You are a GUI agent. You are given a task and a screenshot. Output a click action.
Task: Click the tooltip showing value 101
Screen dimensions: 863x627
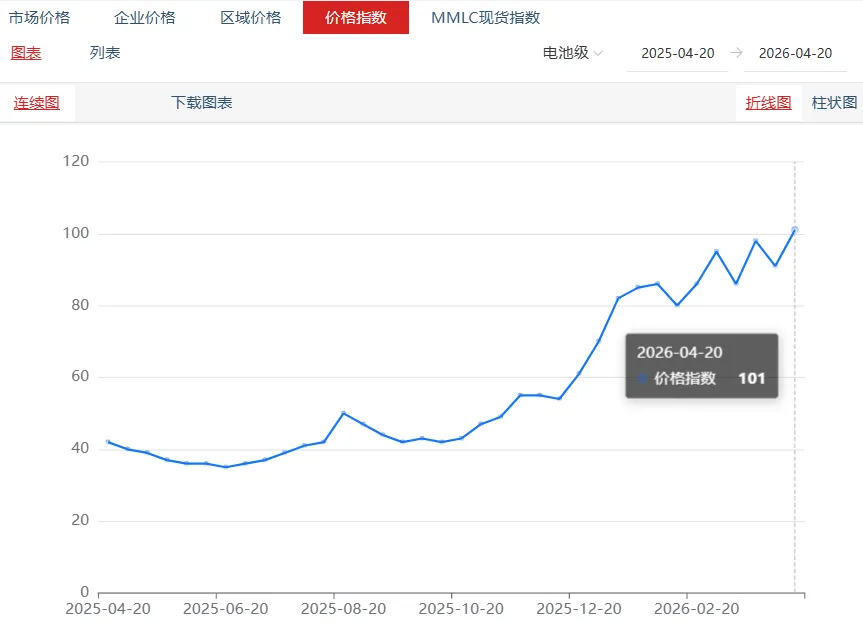[700, 366]
